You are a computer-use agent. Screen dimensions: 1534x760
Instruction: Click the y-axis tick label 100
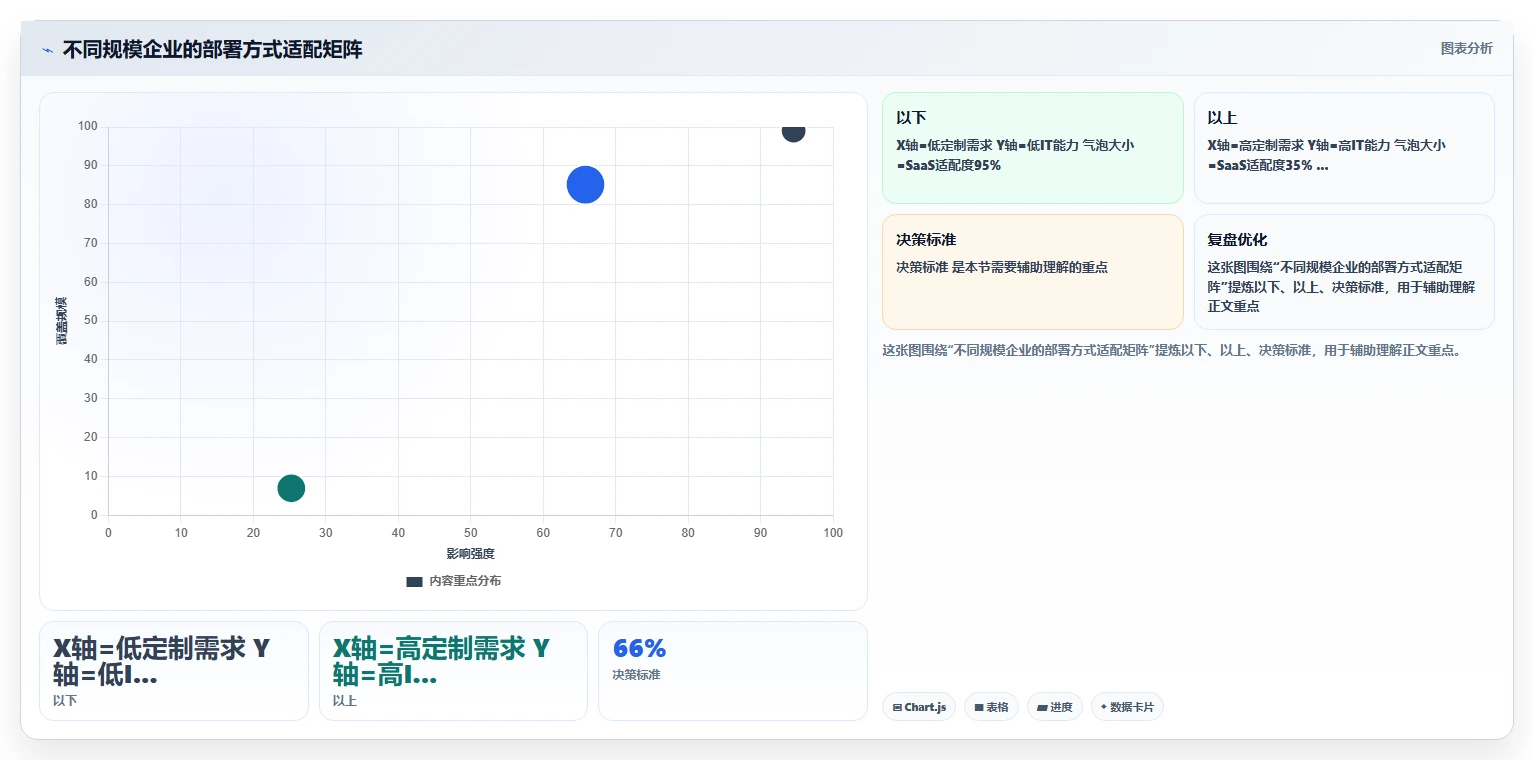[x=88, y=126]
